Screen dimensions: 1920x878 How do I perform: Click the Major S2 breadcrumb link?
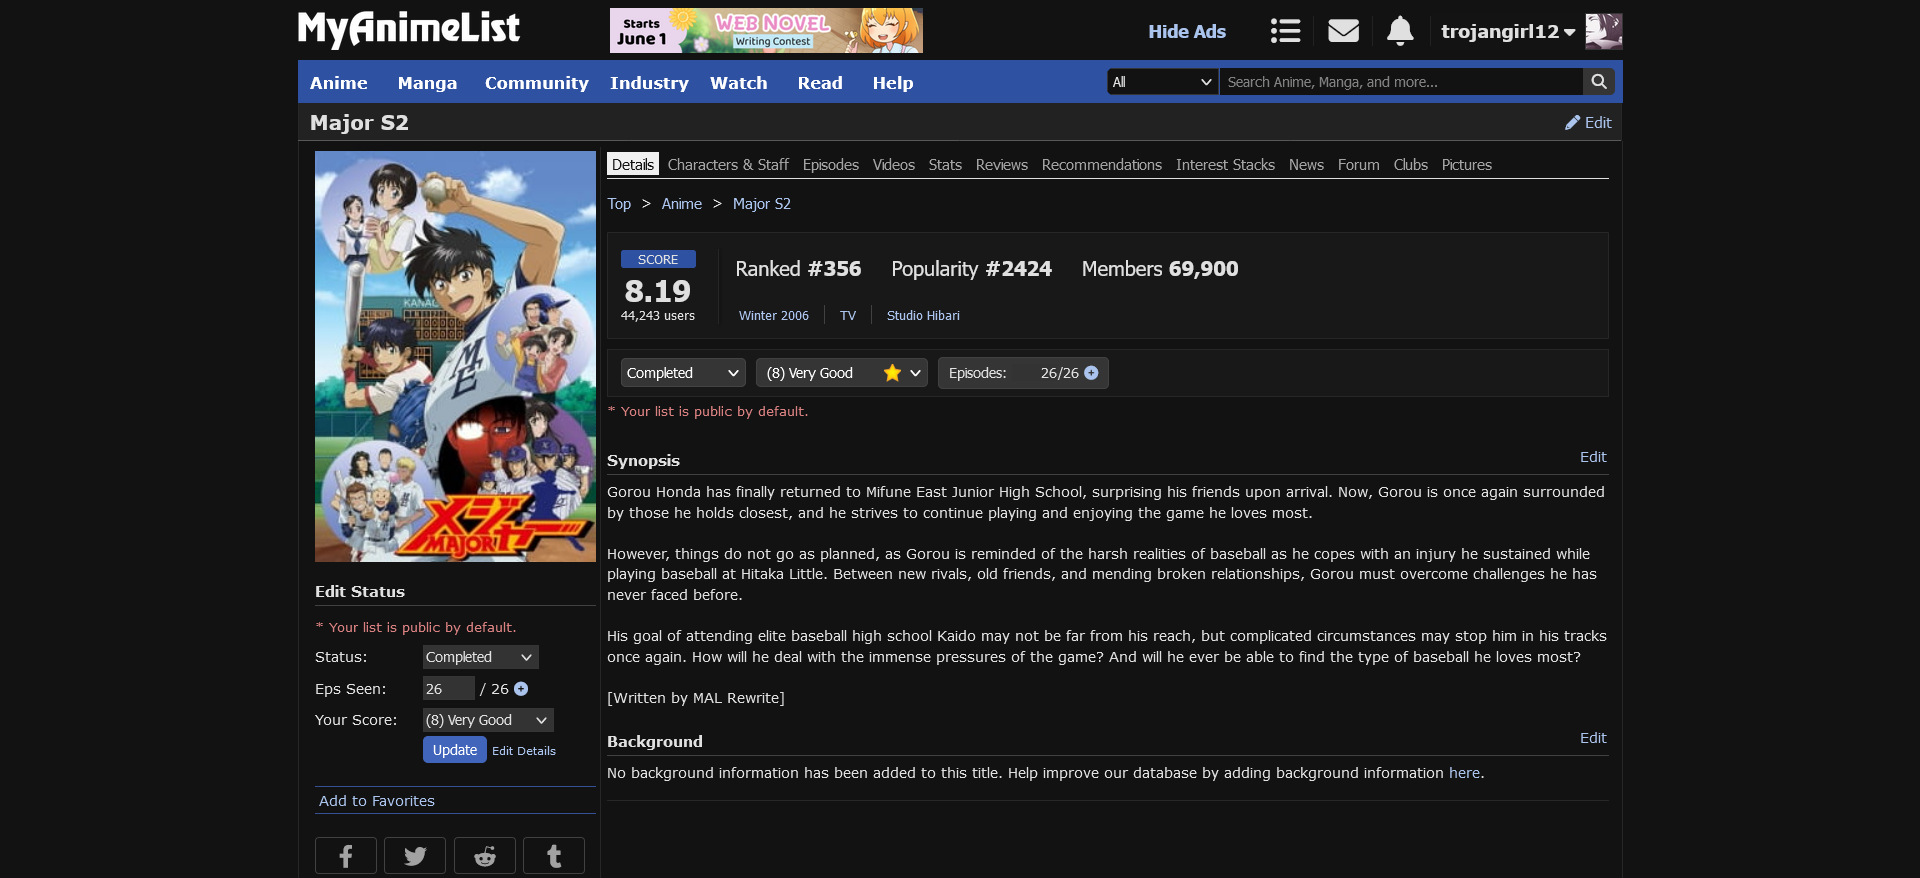point(762,204)
